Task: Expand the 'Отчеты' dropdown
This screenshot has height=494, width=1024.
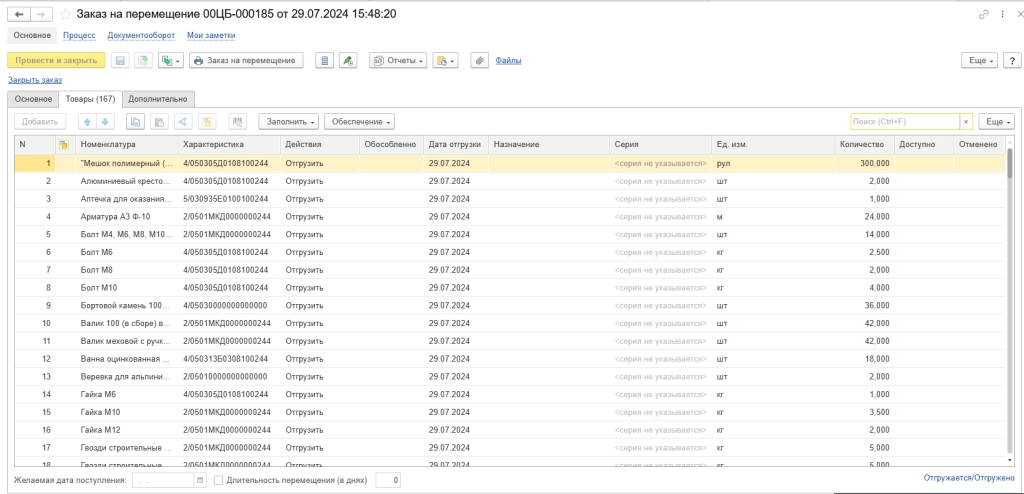Action: (x=398, y=60)
